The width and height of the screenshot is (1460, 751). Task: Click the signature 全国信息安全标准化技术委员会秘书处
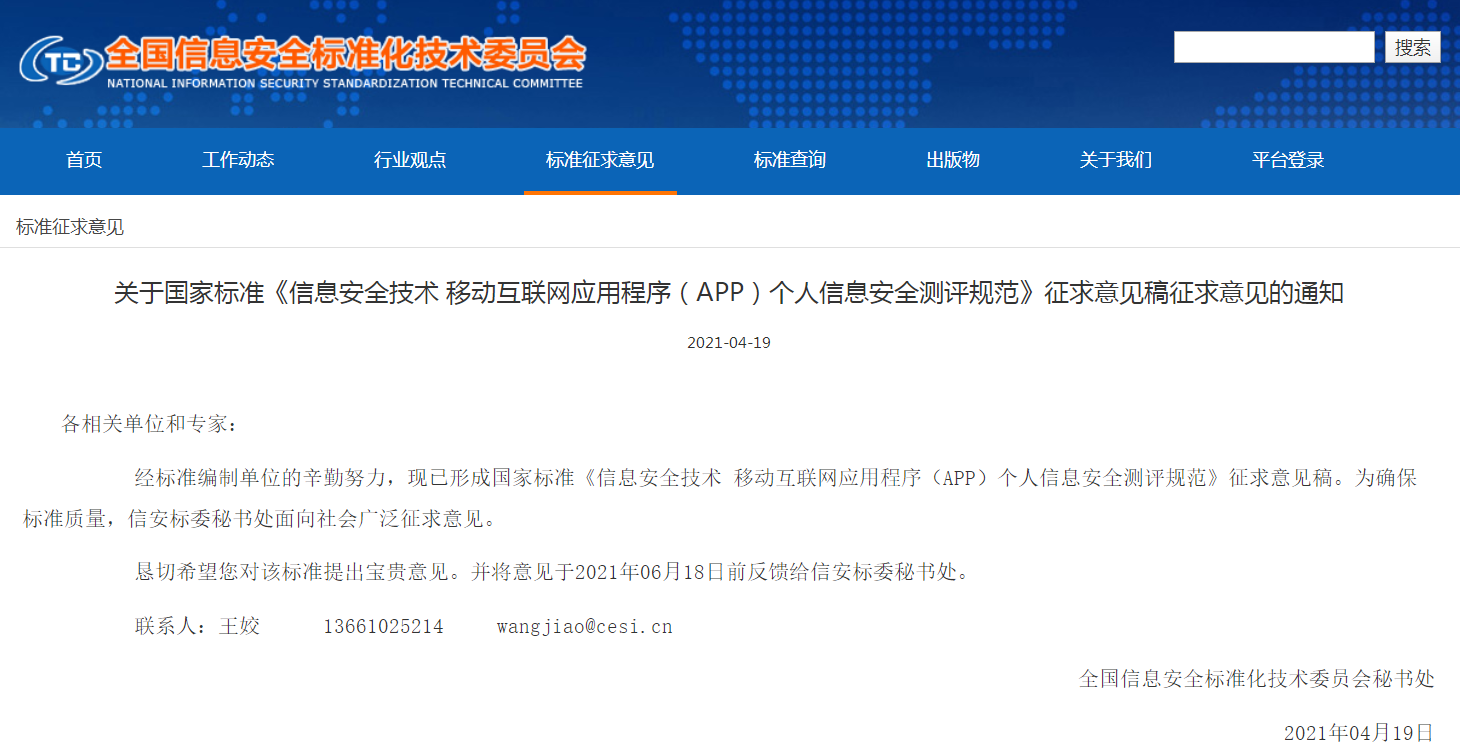tap(1257, 679)
